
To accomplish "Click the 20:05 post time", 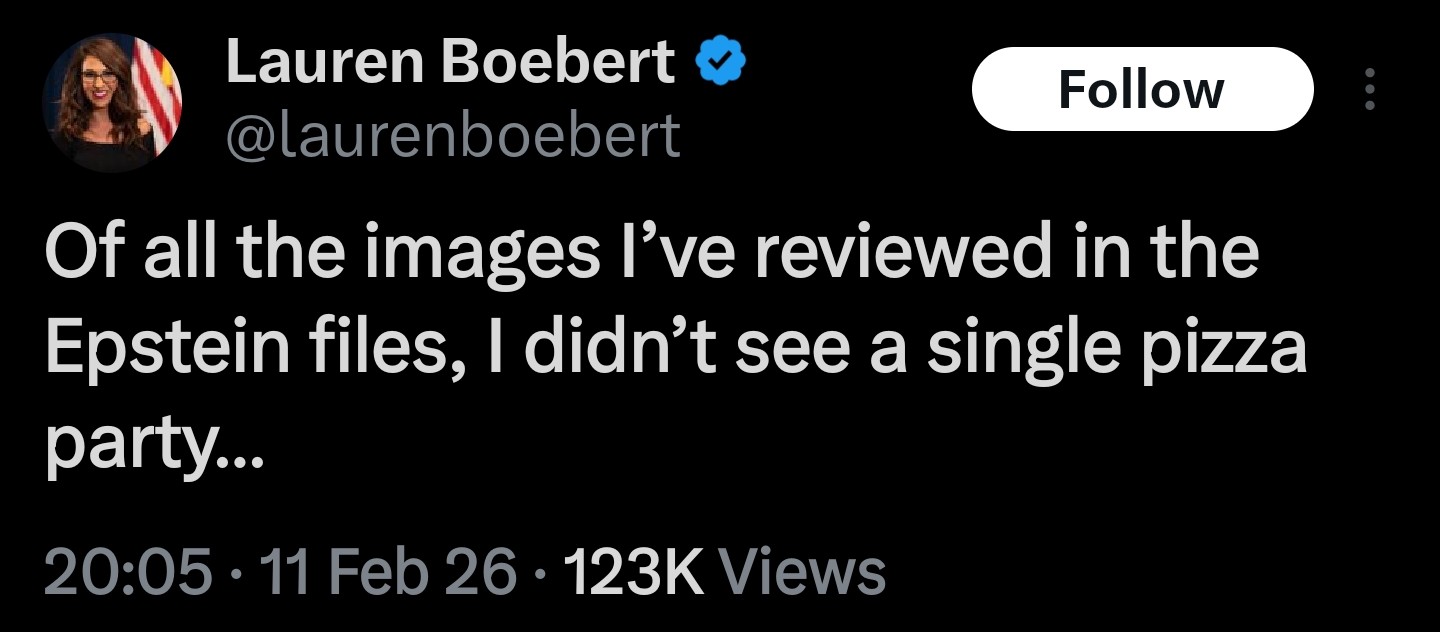I will click(x=128, y=572).
